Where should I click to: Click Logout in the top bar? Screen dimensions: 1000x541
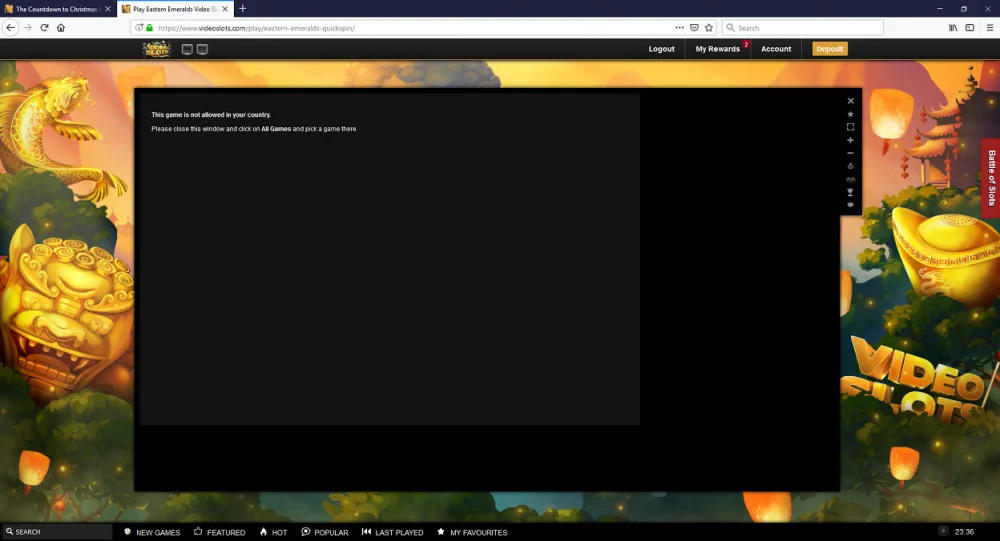tap(661, 49)
